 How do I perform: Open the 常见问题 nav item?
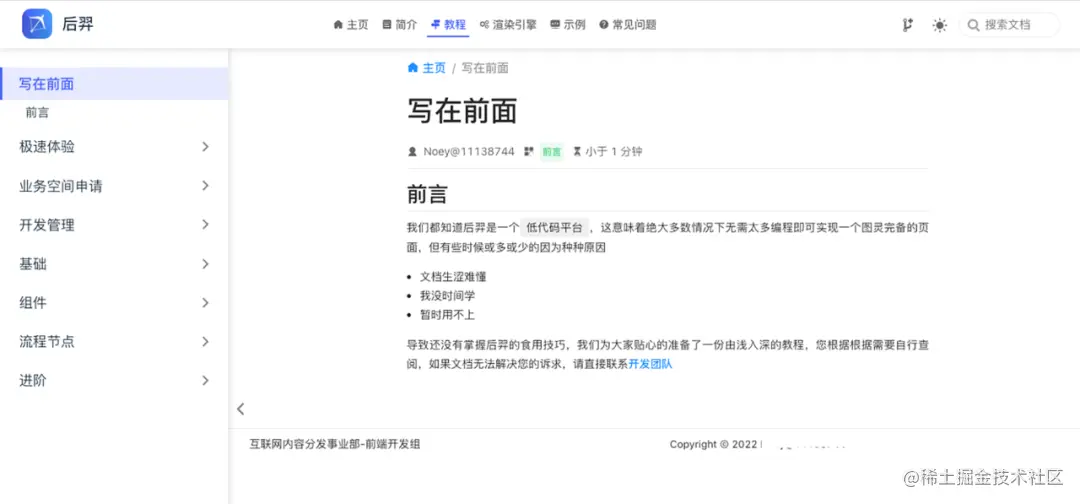(627, 25)
